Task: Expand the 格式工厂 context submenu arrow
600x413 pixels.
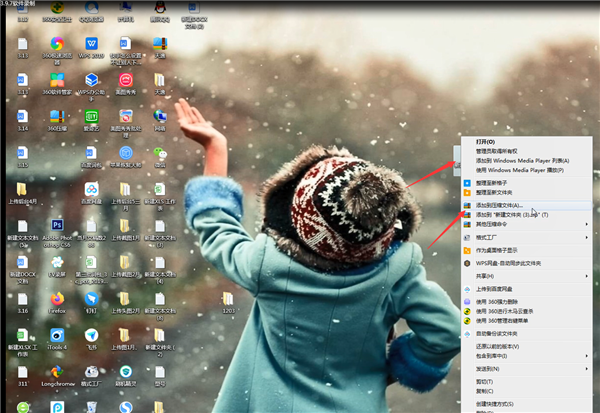Action: point(587,238)
